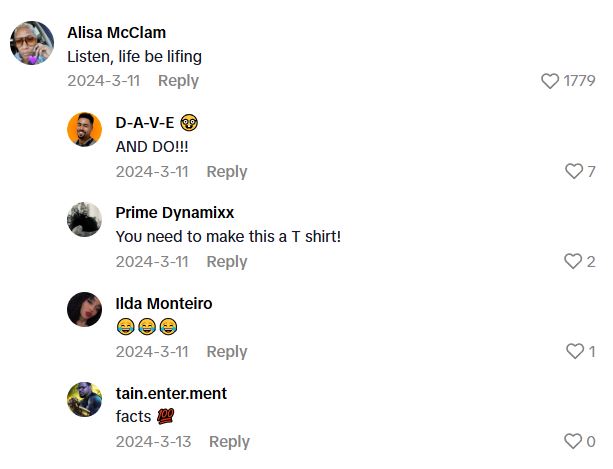The width and height of the screenshot is (613, 469).
Task: Like Alisa McClam's comment with the heart icon
Action: point(550,81)
